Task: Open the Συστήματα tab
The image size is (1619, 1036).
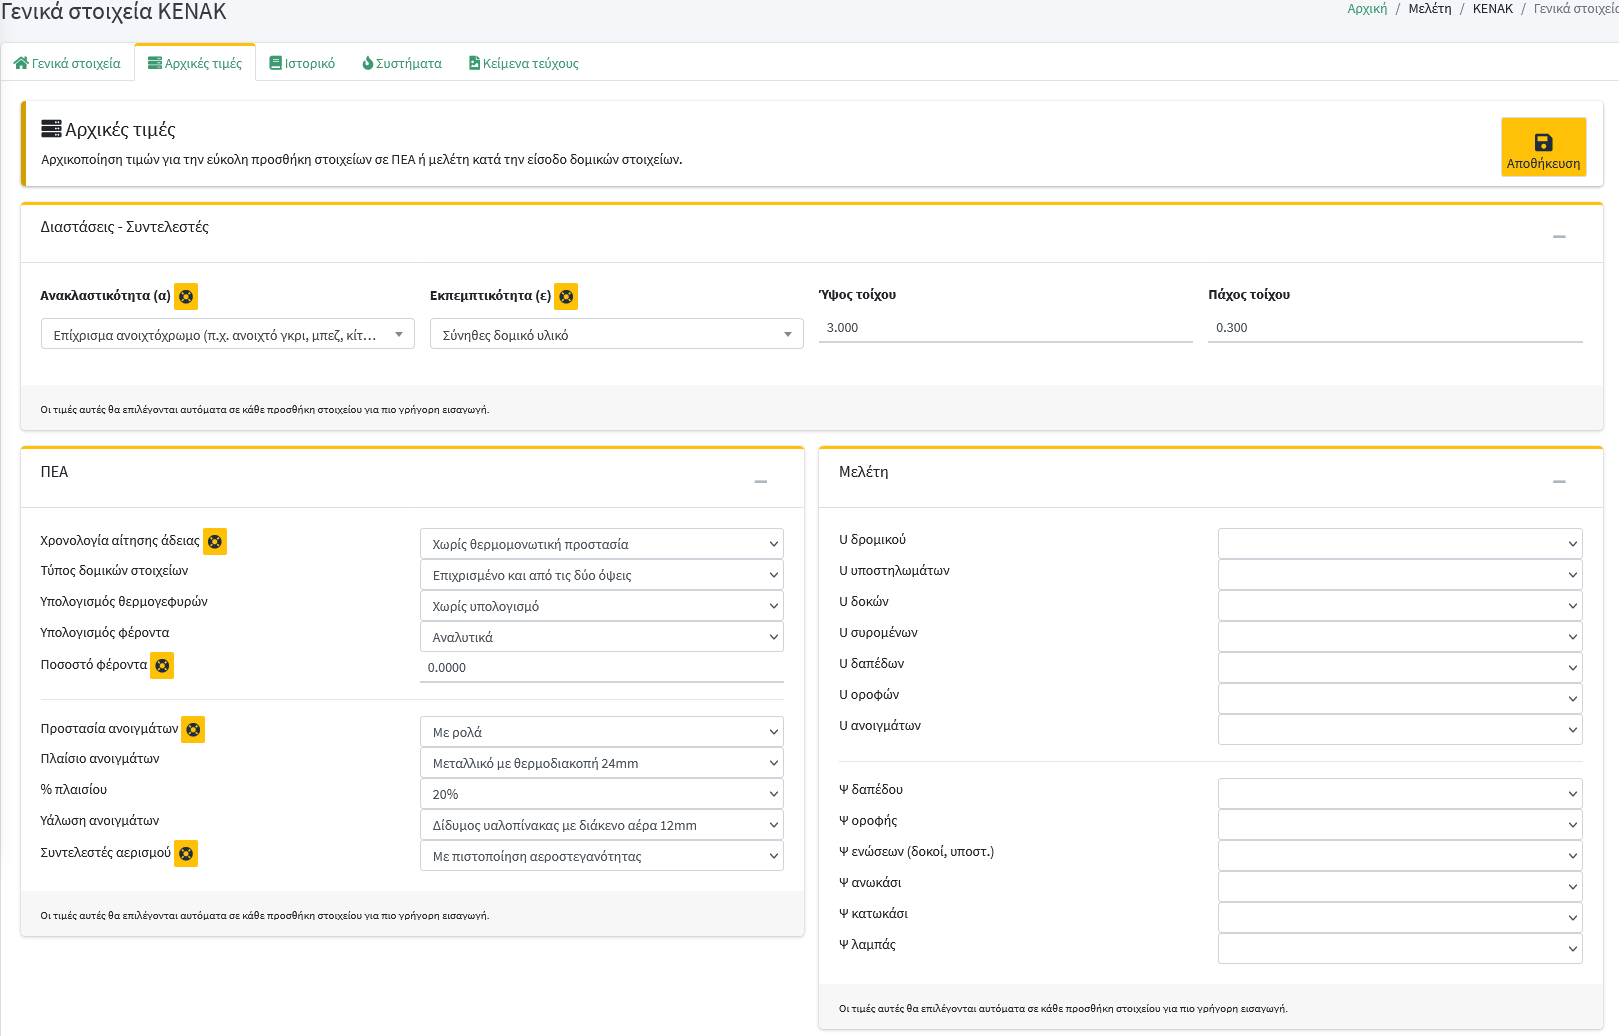Action: 402,63
